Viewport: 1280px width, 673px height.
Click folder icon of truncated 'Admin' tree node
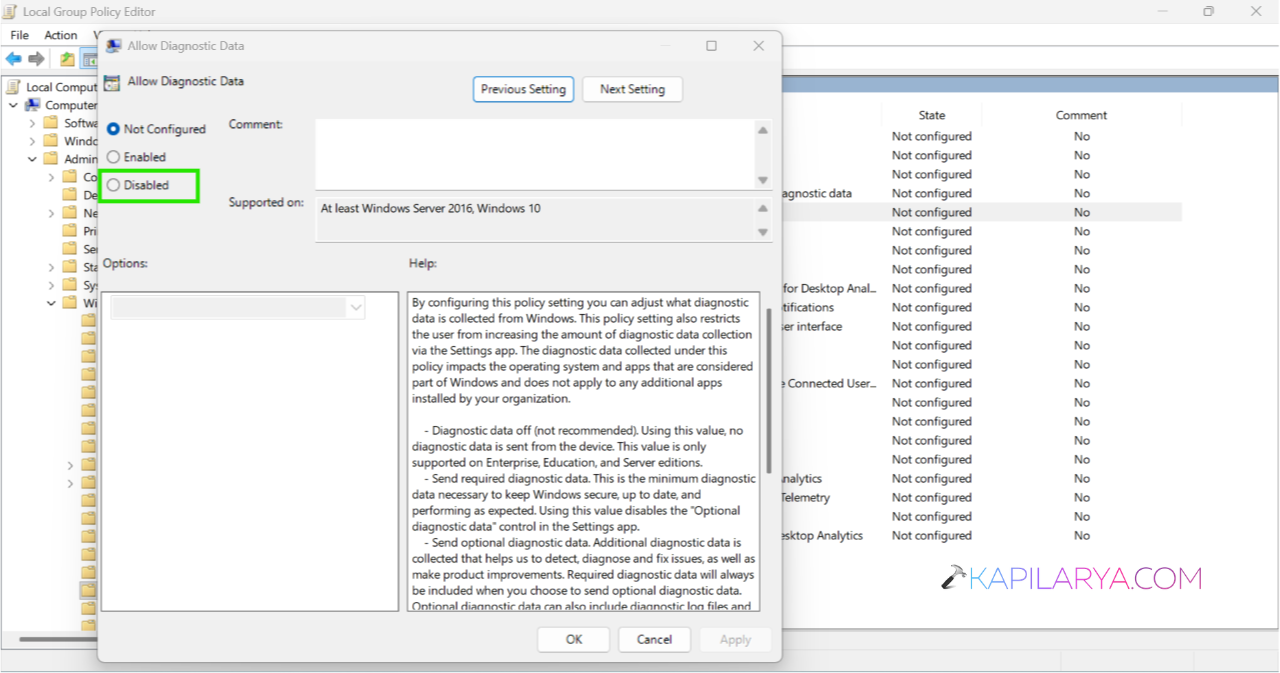[x=51, y=159]
